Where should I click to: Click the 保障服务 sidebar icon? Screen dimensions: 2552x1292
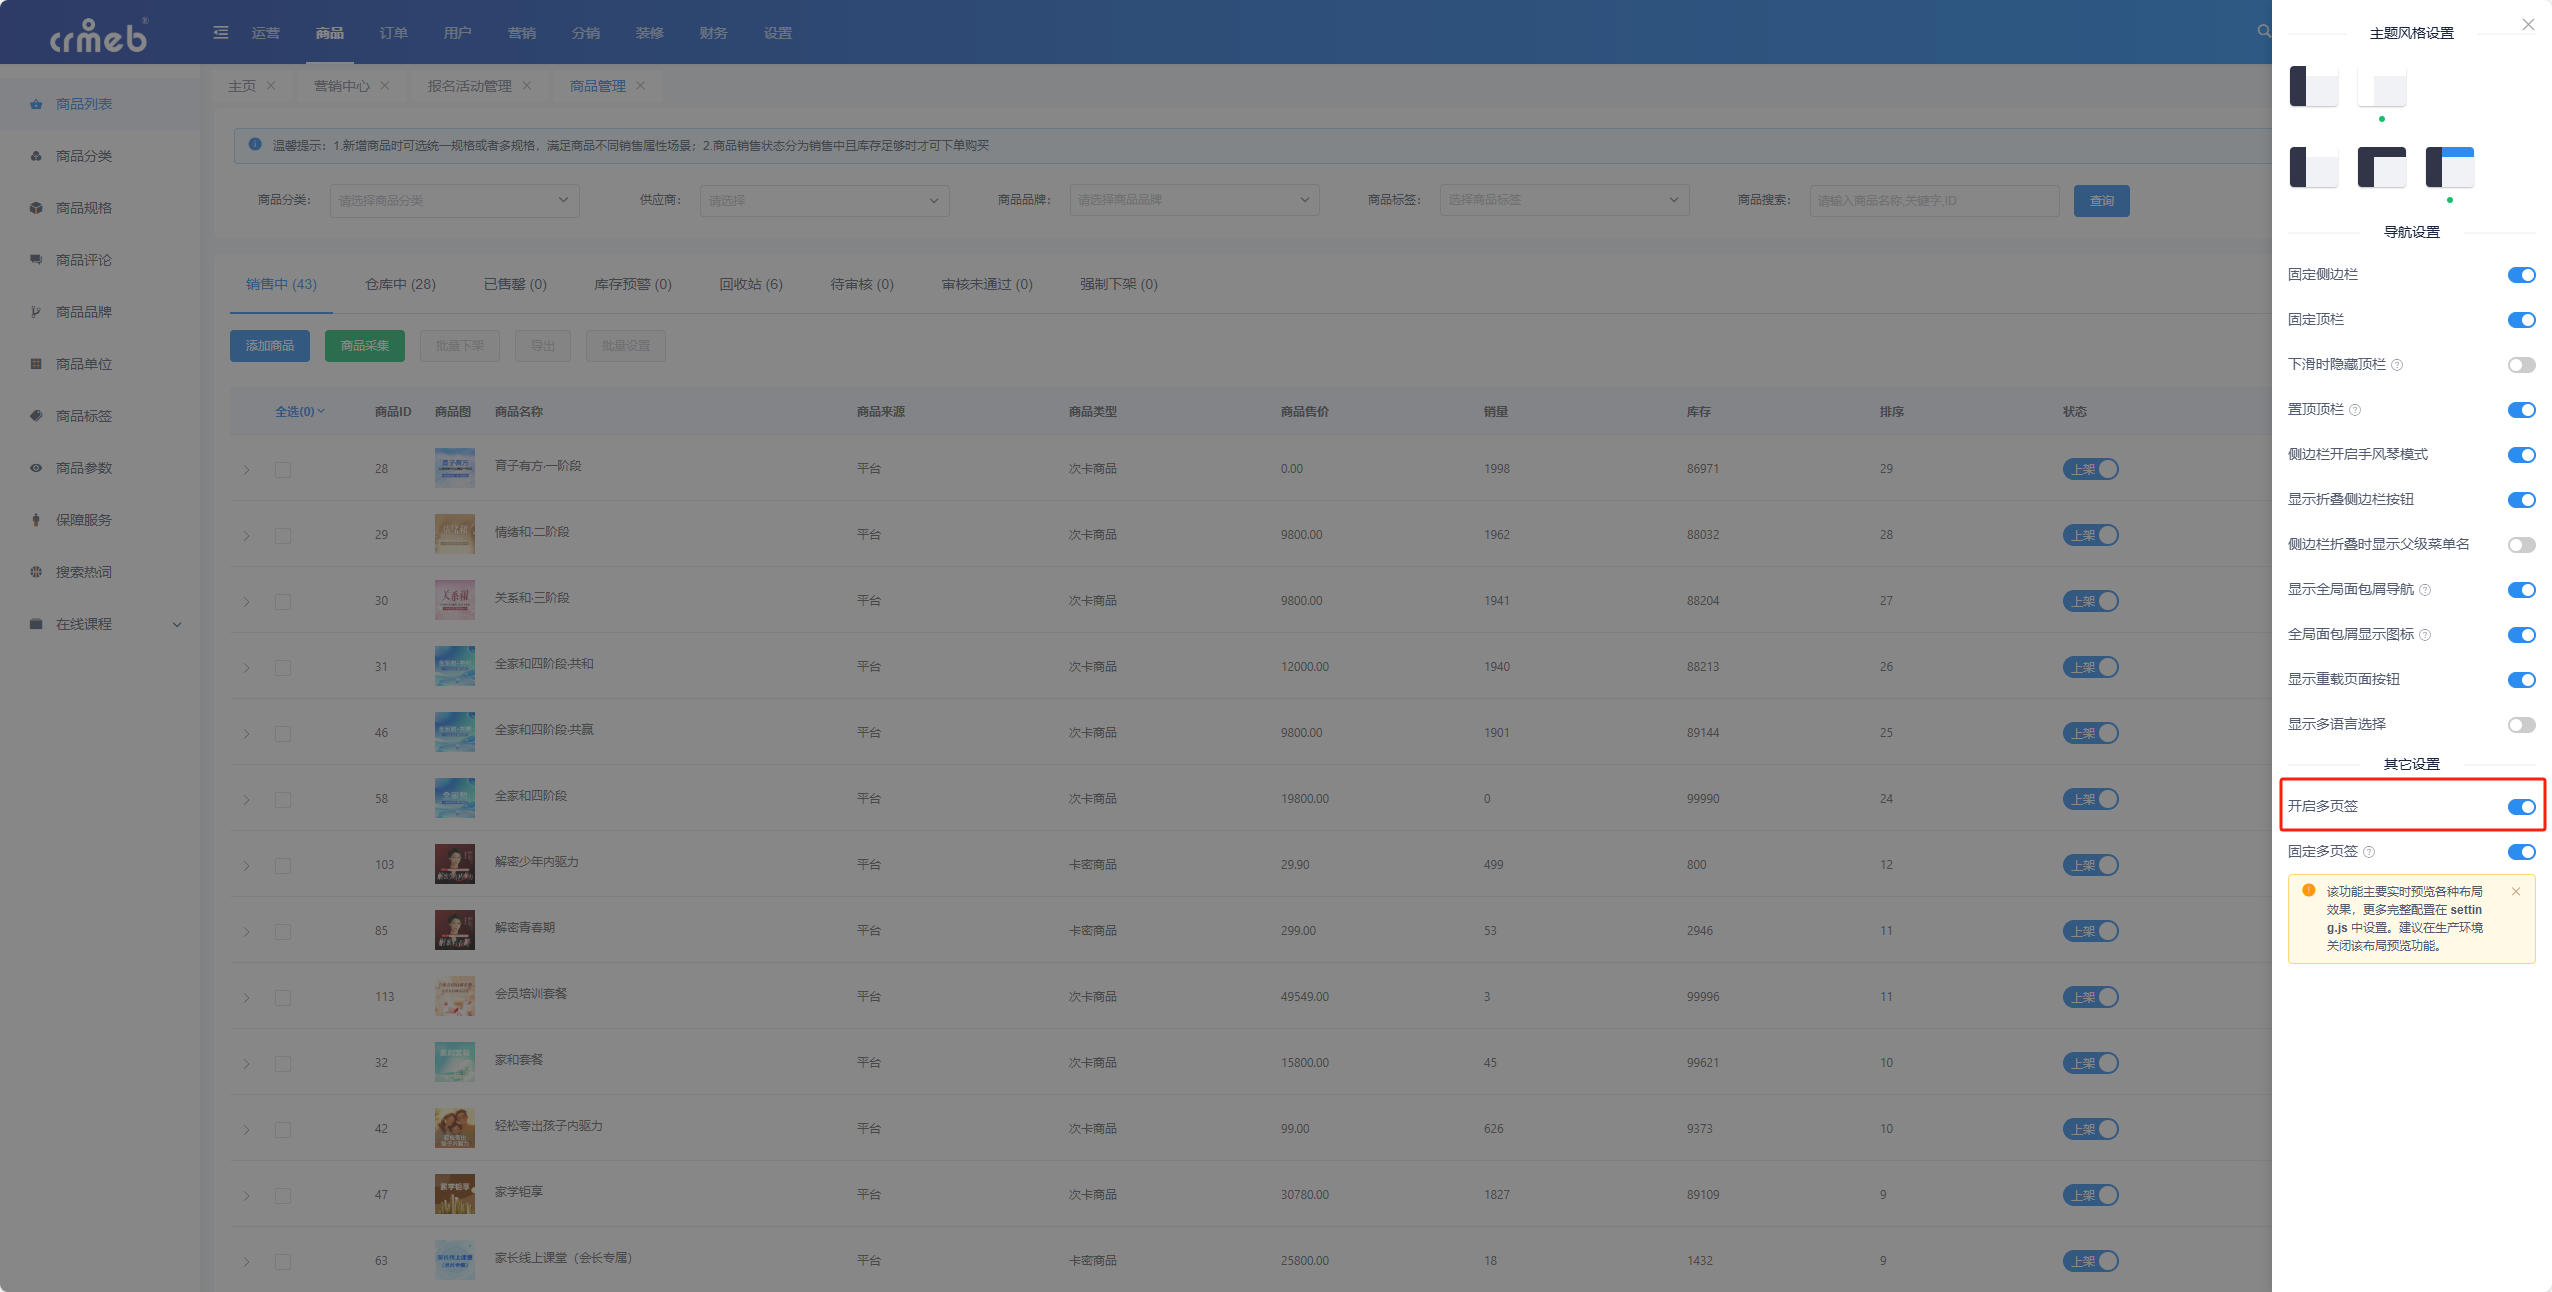tap(36, 520)
